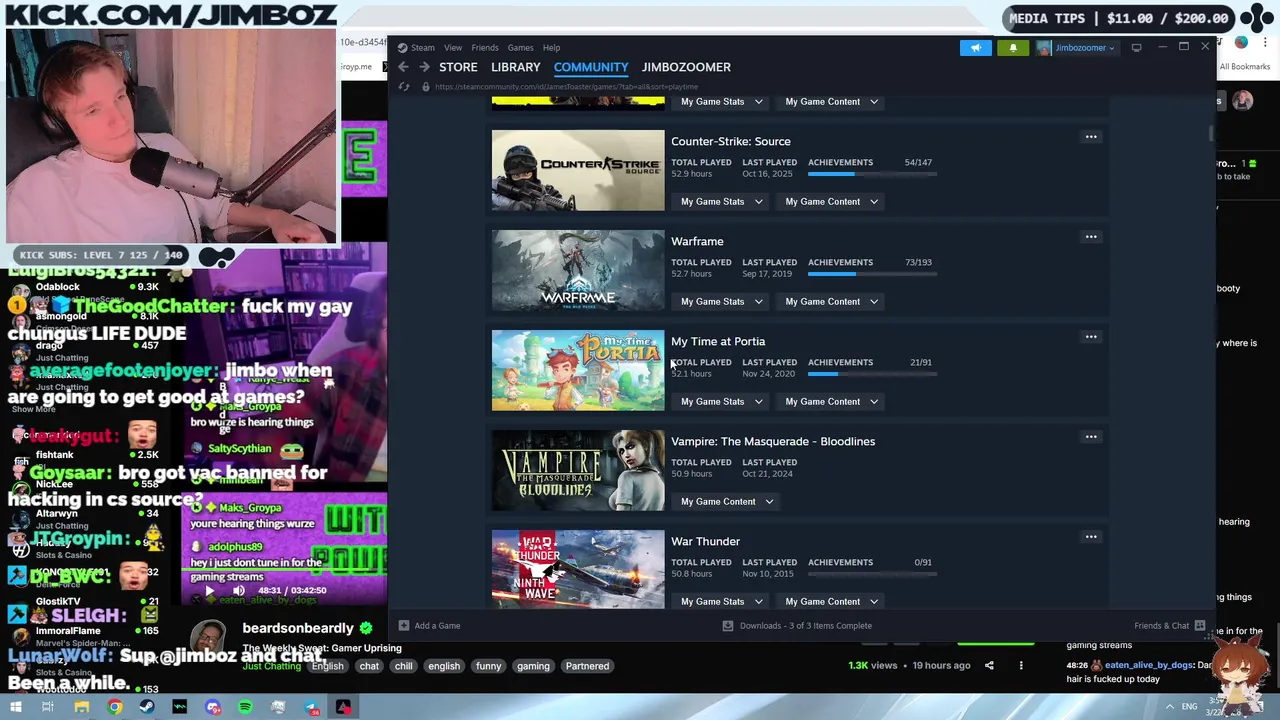
Task: Expand My Game Content for Warframe
Action: click(831, 301)
